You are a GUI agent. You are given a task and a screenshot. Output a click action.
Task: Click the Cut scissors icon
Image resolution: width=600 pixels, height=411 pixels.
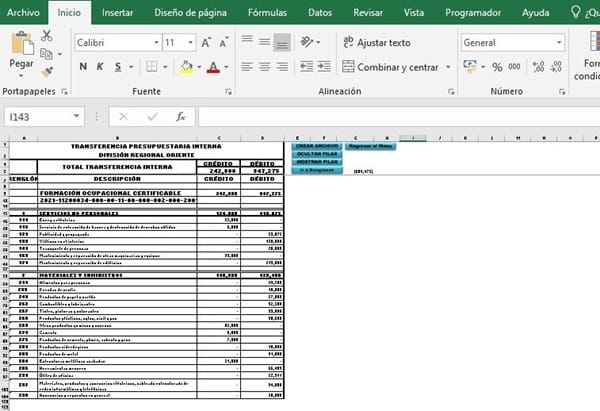point(47,35)
